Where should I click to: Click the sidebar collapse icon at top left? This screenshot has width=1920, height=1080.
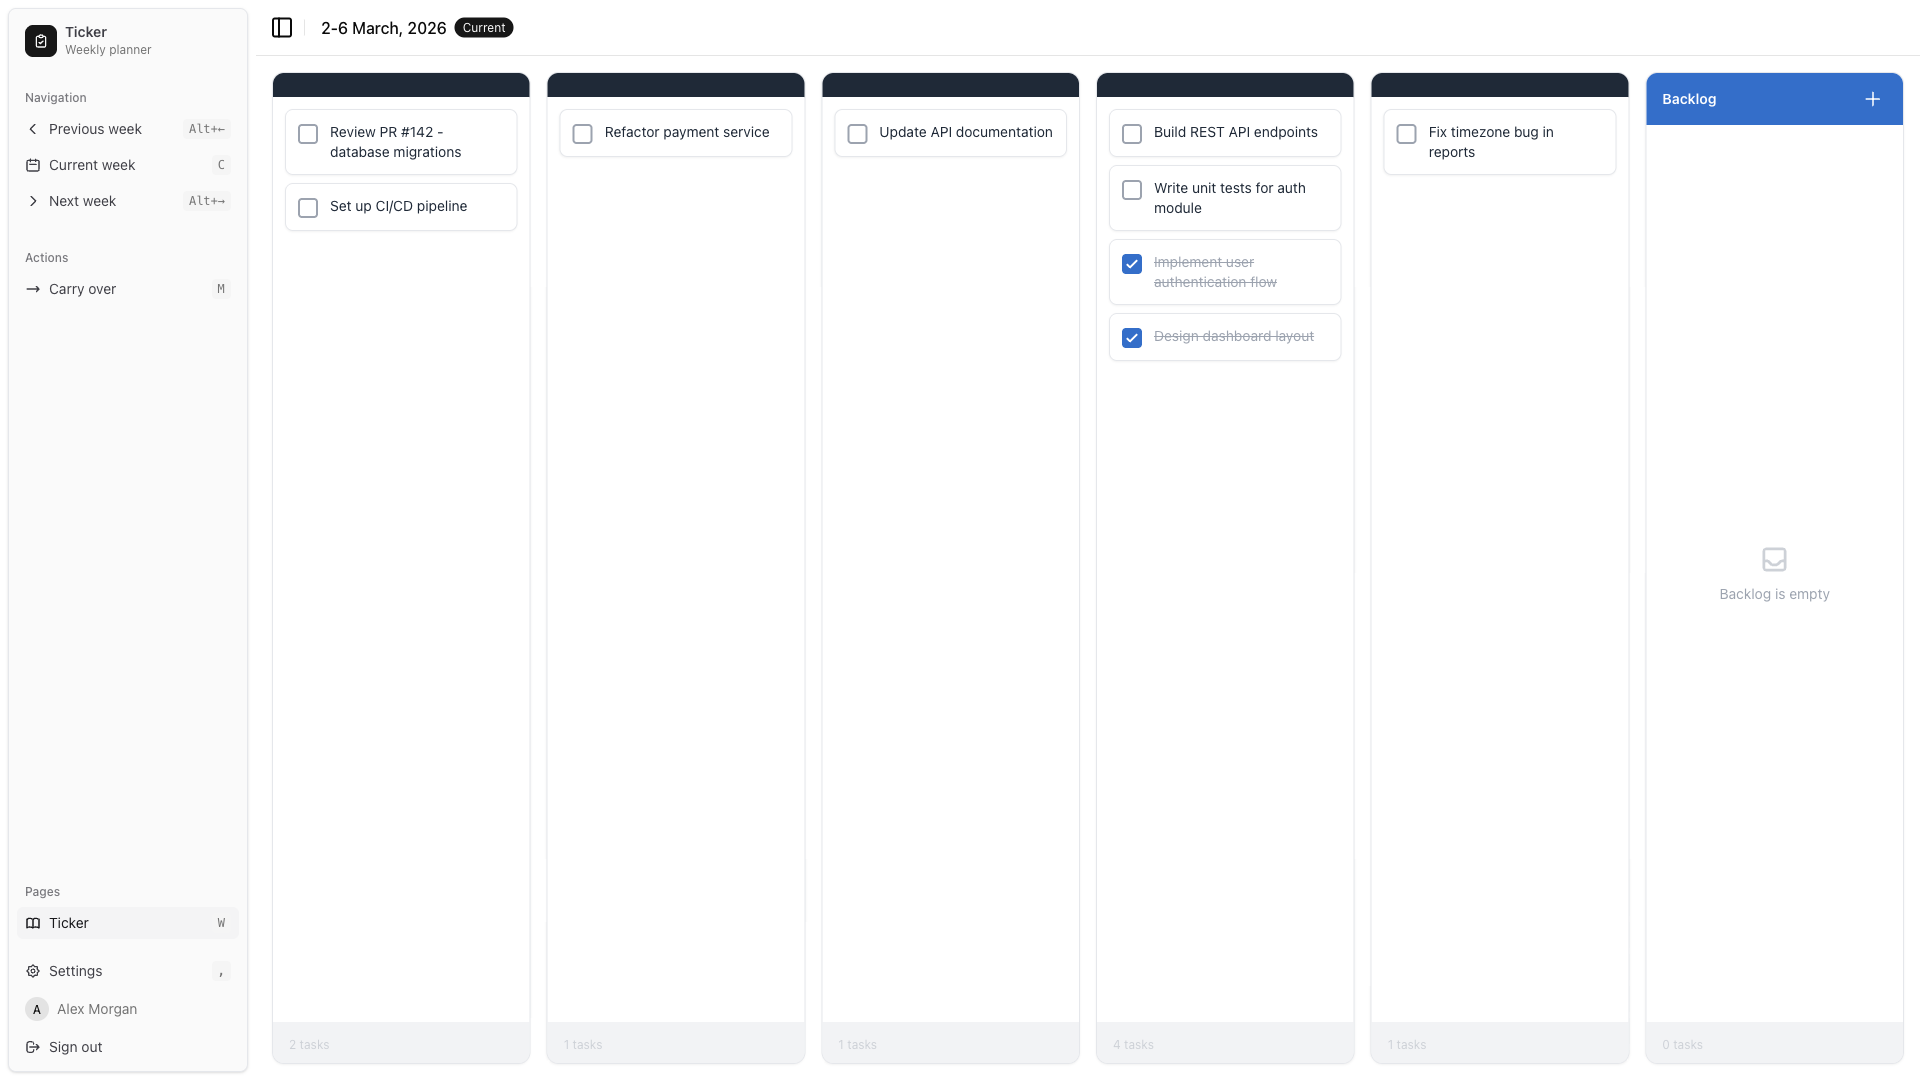pos(281,27)
